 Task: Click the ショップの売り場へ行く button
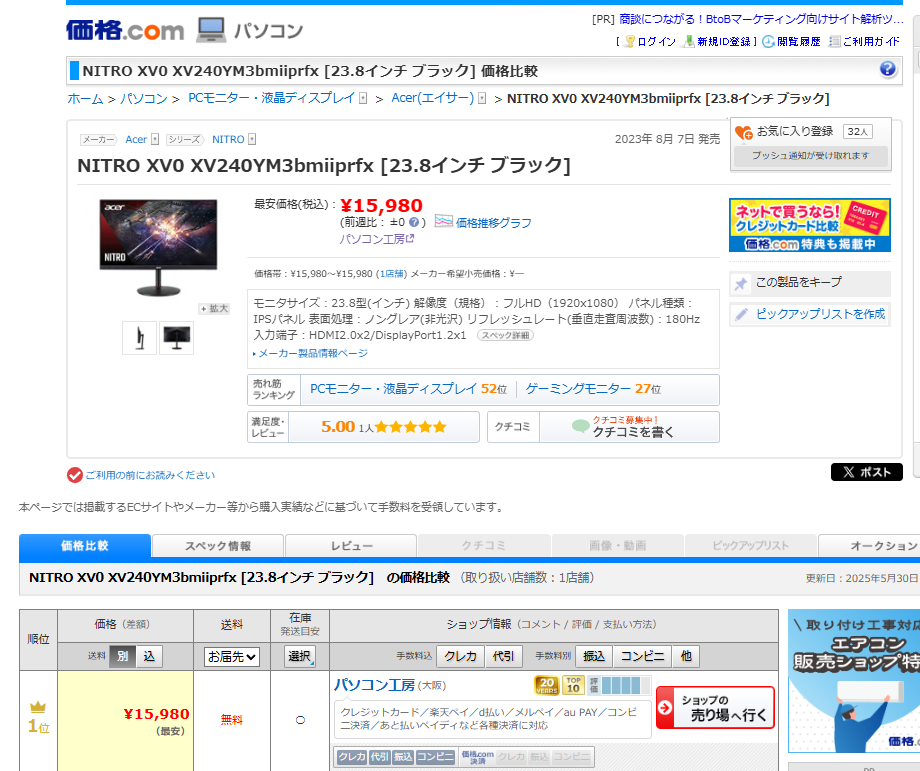pyautogui.click(x=715, y=708)
